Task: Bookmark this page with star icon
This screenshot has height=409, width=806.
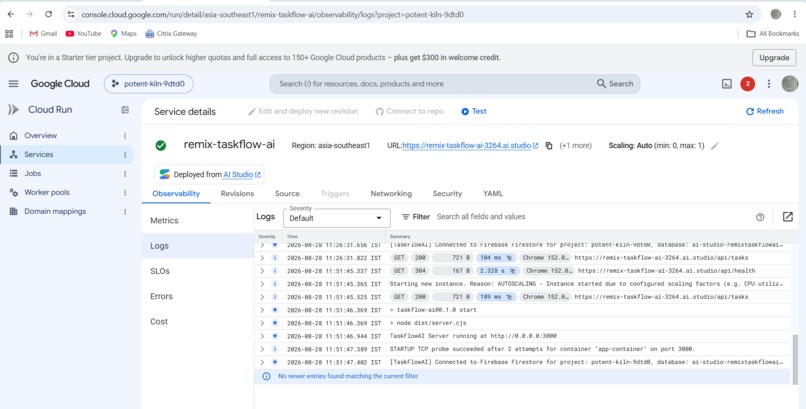Action: [749, 14]
